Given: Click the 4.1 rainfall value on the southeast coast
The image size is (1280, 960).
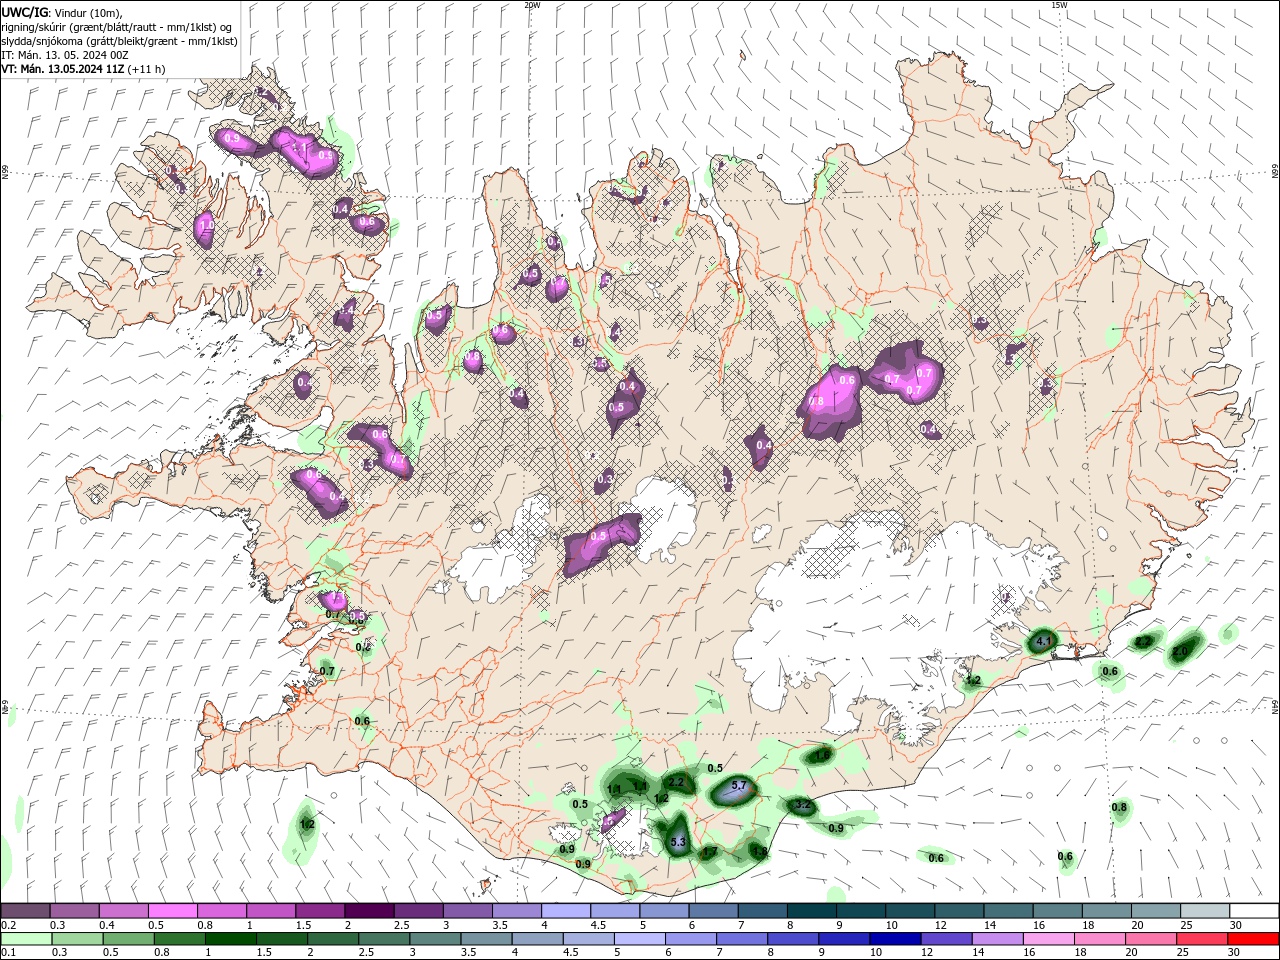Looking at the screenshot, I should pyautogui.click(x=1043, y=640).
